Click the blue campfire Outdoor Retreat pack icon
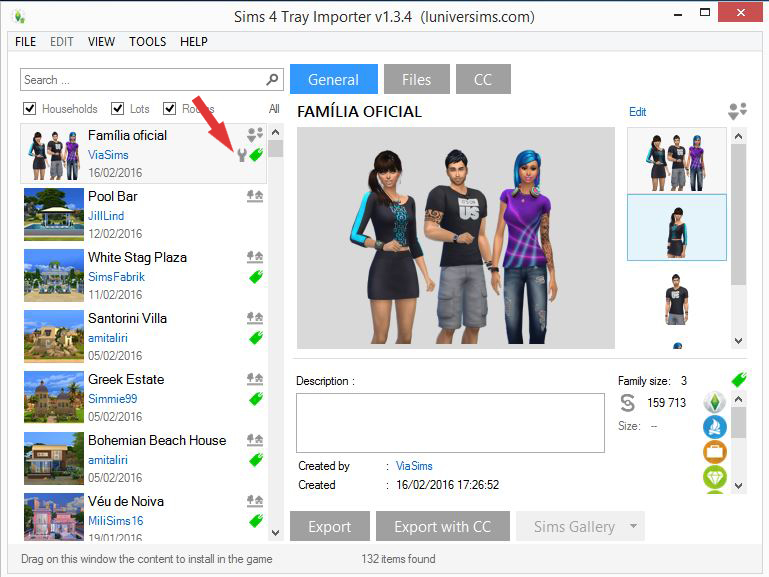 point(715,427)
